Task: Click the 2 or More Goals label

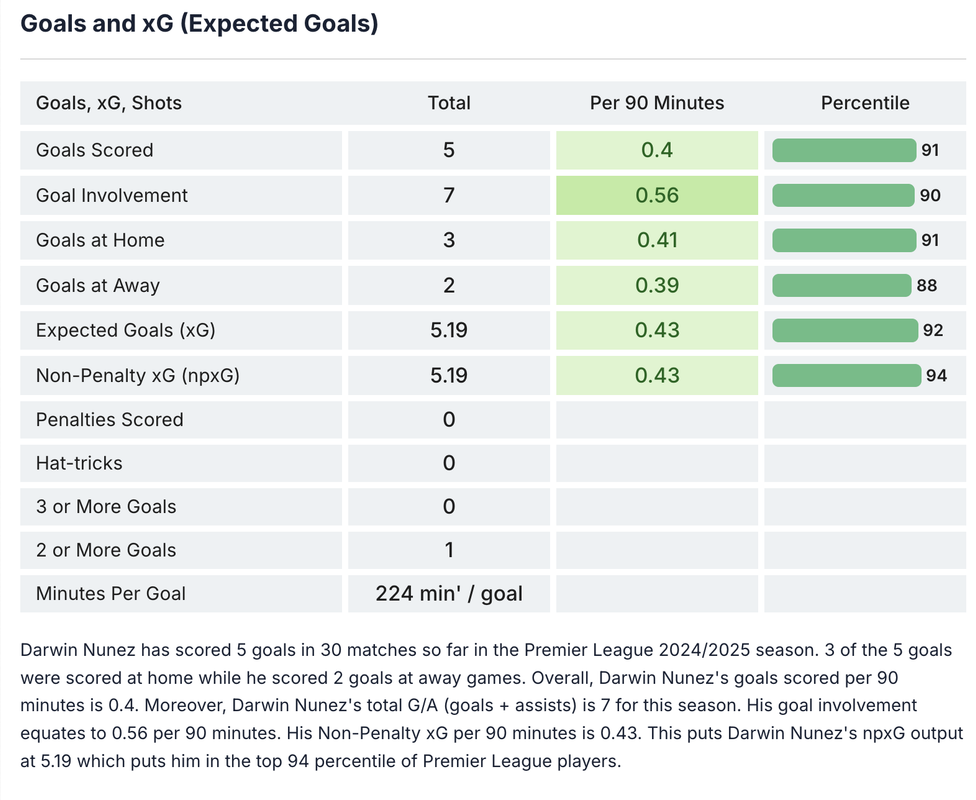Action: tap(106, 550)
